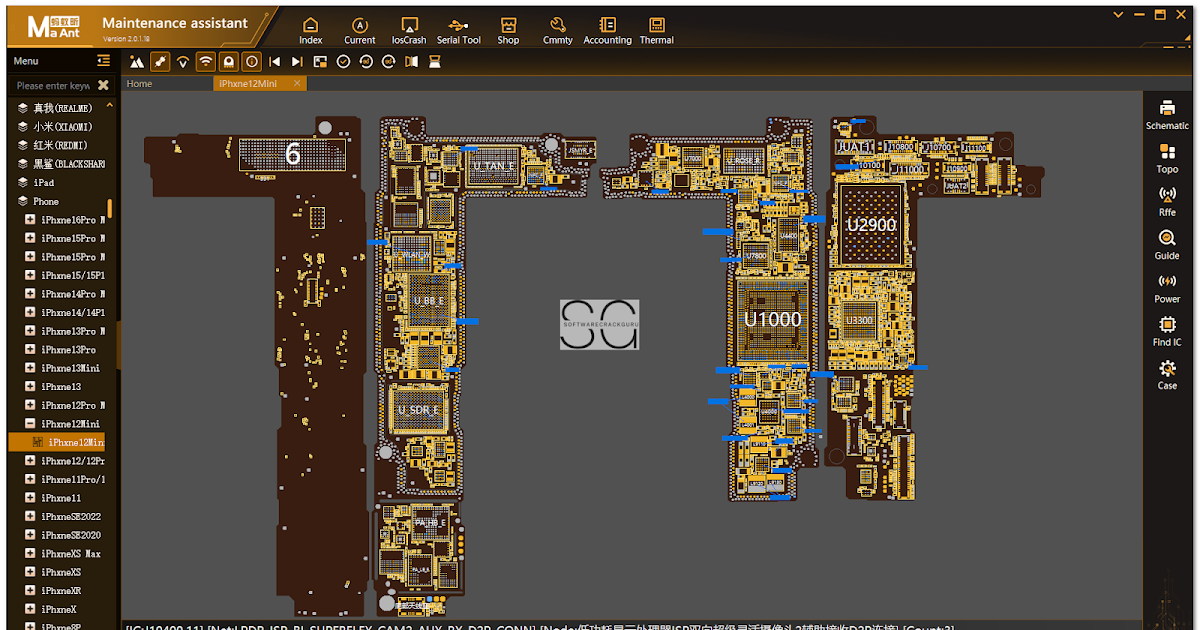Expand the iPhxneSE2022 tree node
1200x630 pixels.
30,517
